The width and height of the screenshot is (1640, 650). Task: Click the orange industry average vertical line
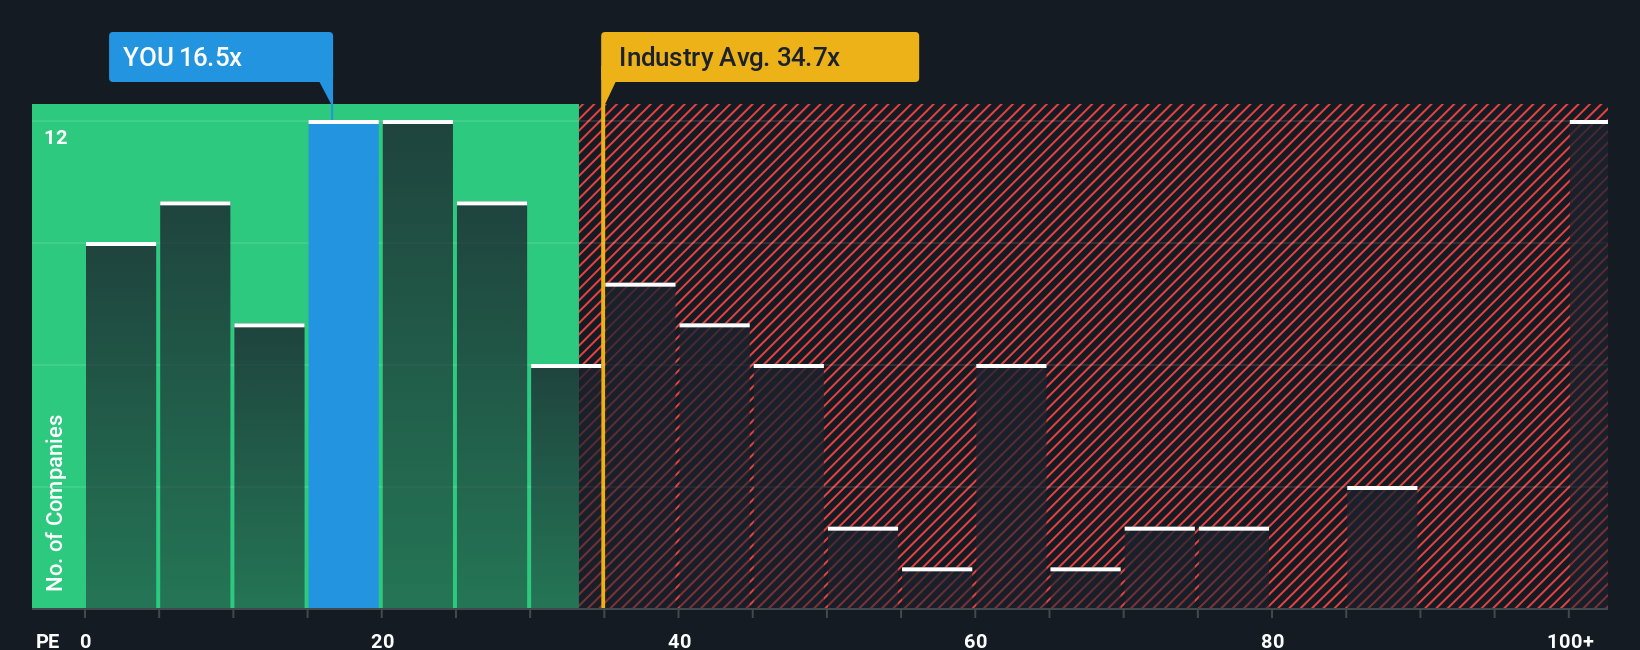point(603,400)
